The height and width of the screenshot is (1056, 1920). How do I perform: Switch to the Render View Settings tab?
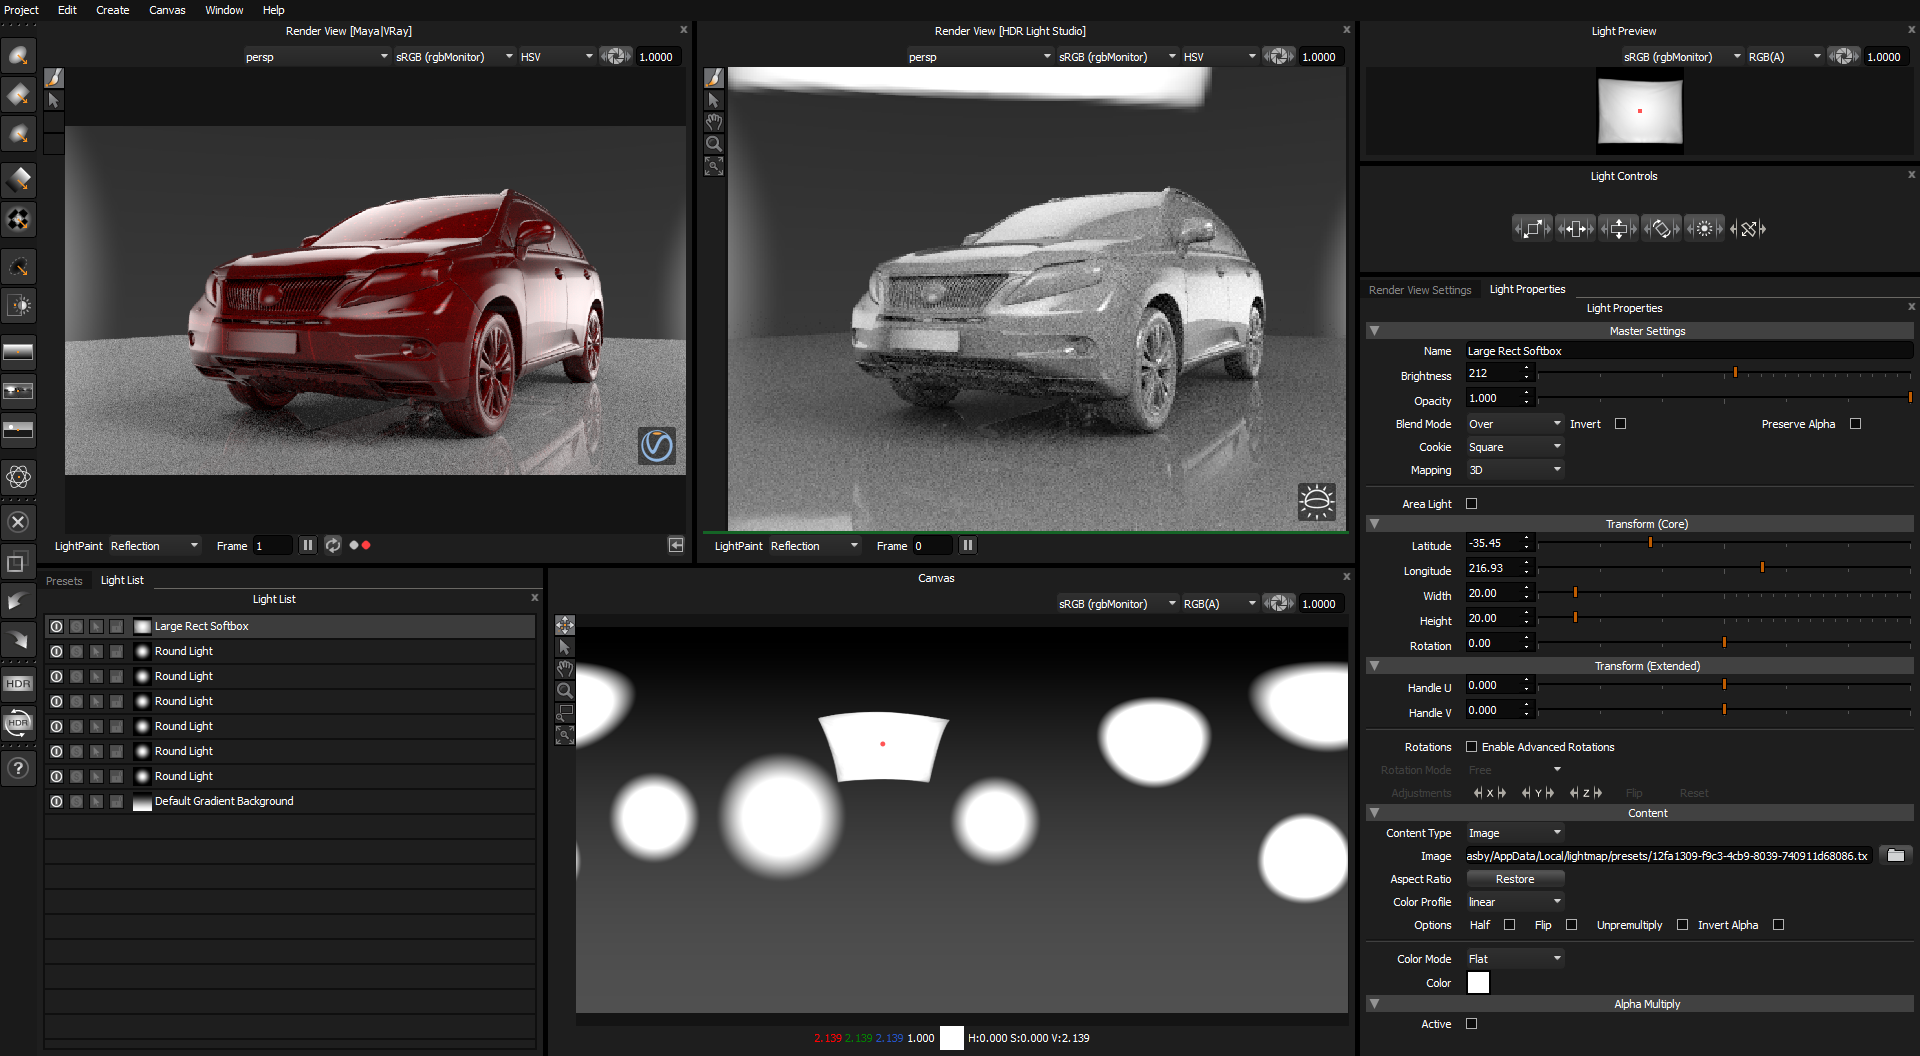1420,290
